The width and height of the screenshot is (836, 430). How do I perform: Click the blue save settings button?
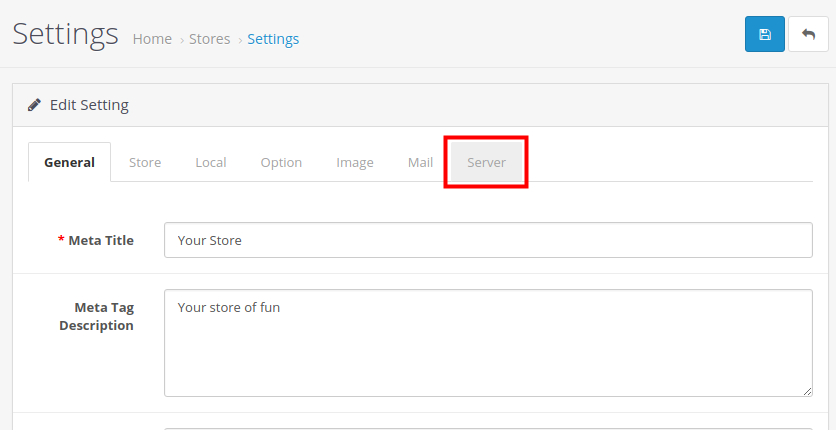[765, 34]
